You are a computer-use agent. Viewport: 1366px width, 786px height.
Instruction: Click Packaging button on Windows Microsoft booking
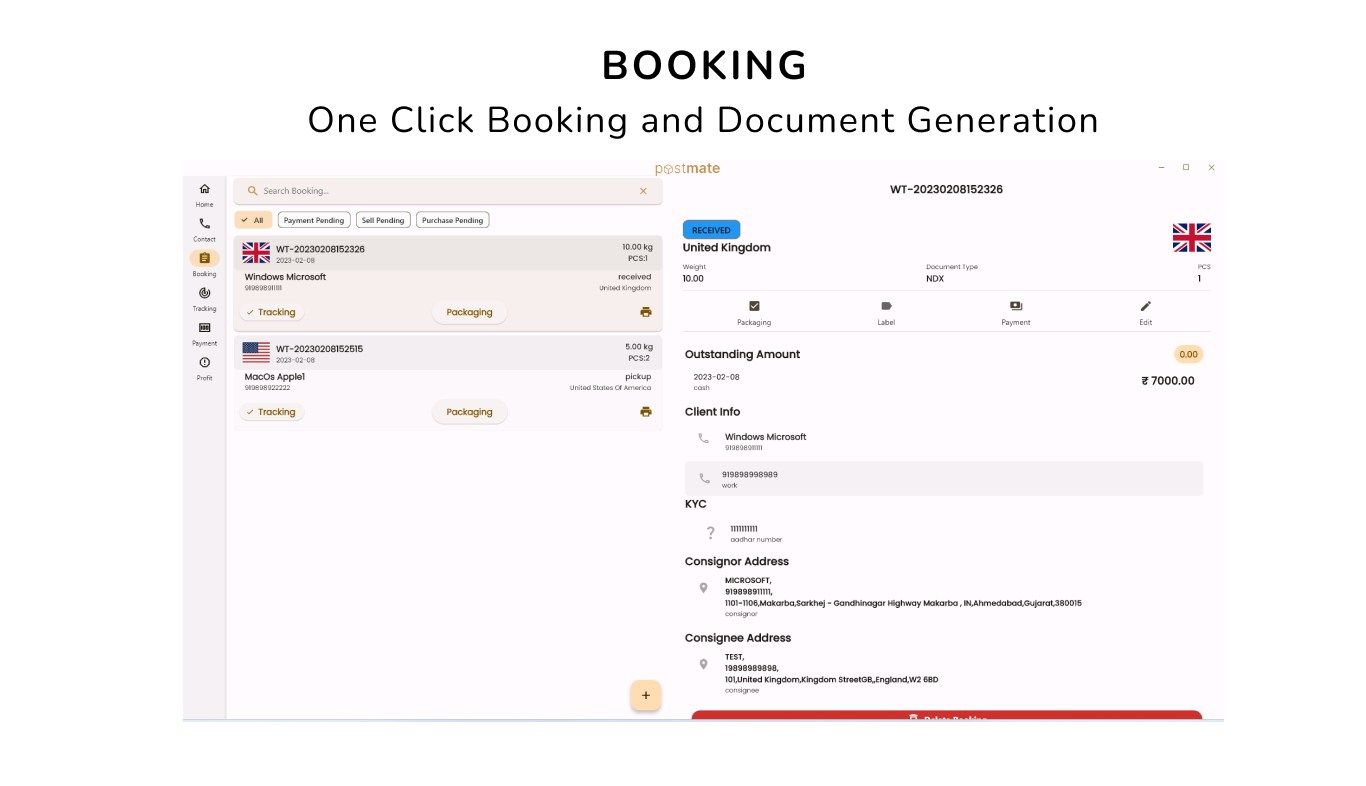click(469, 312)
